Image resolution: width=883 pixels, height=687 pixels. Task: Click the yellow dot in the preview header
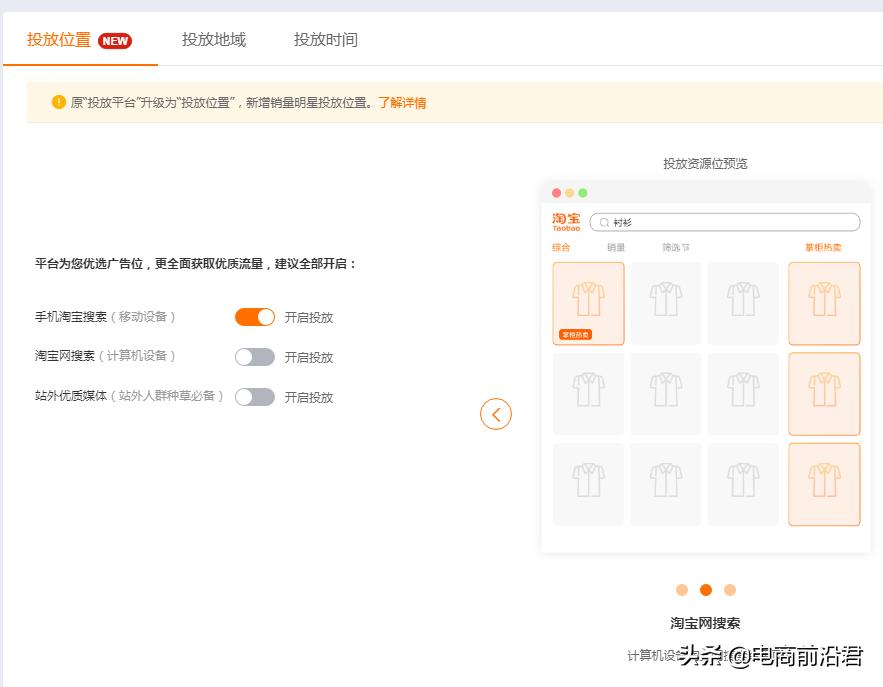[x=570, y=192]
